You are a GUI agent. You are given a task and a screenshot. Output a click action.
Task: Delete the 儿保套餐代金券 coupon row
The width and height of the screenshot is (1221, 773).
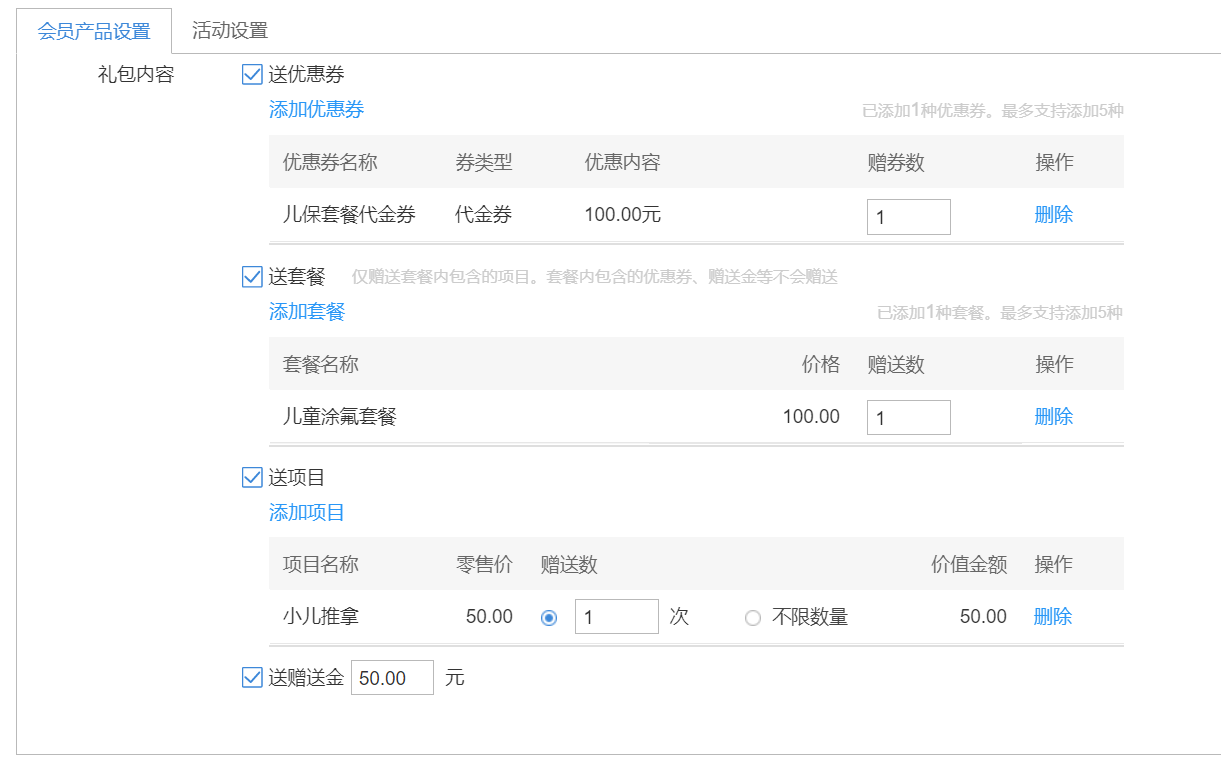click(1053, 215)
